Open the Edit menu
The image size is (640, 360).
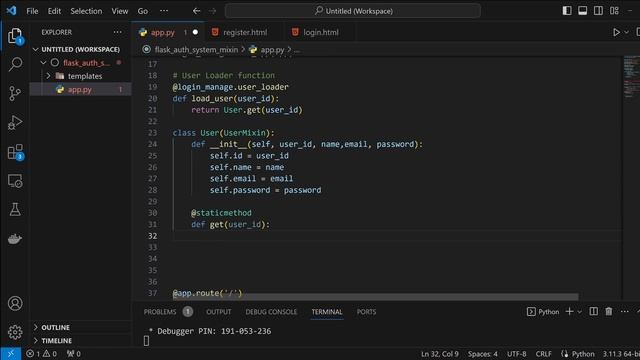tap(54, 11)
